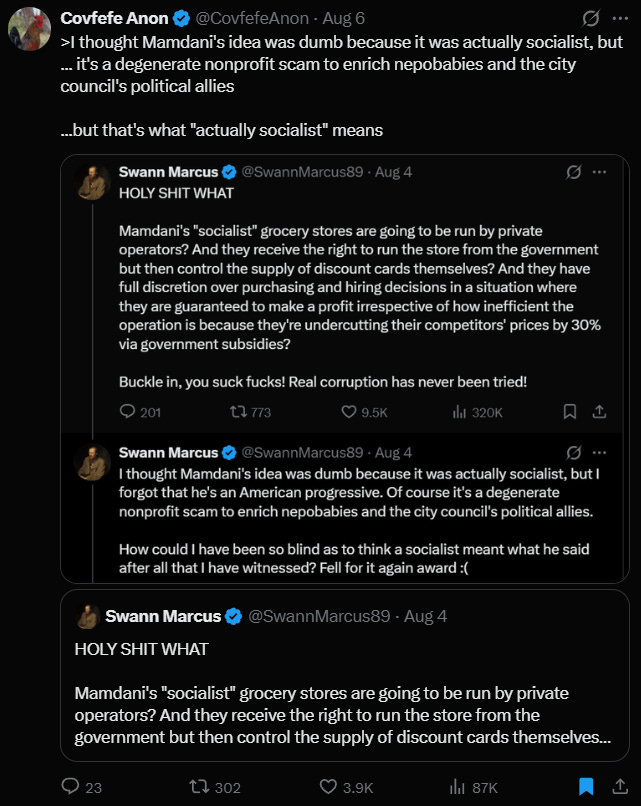The width and height of the screenshot is (641, 806).
Task: Retweet the Covfefe Anon post
Action: [x=214, y=787]
